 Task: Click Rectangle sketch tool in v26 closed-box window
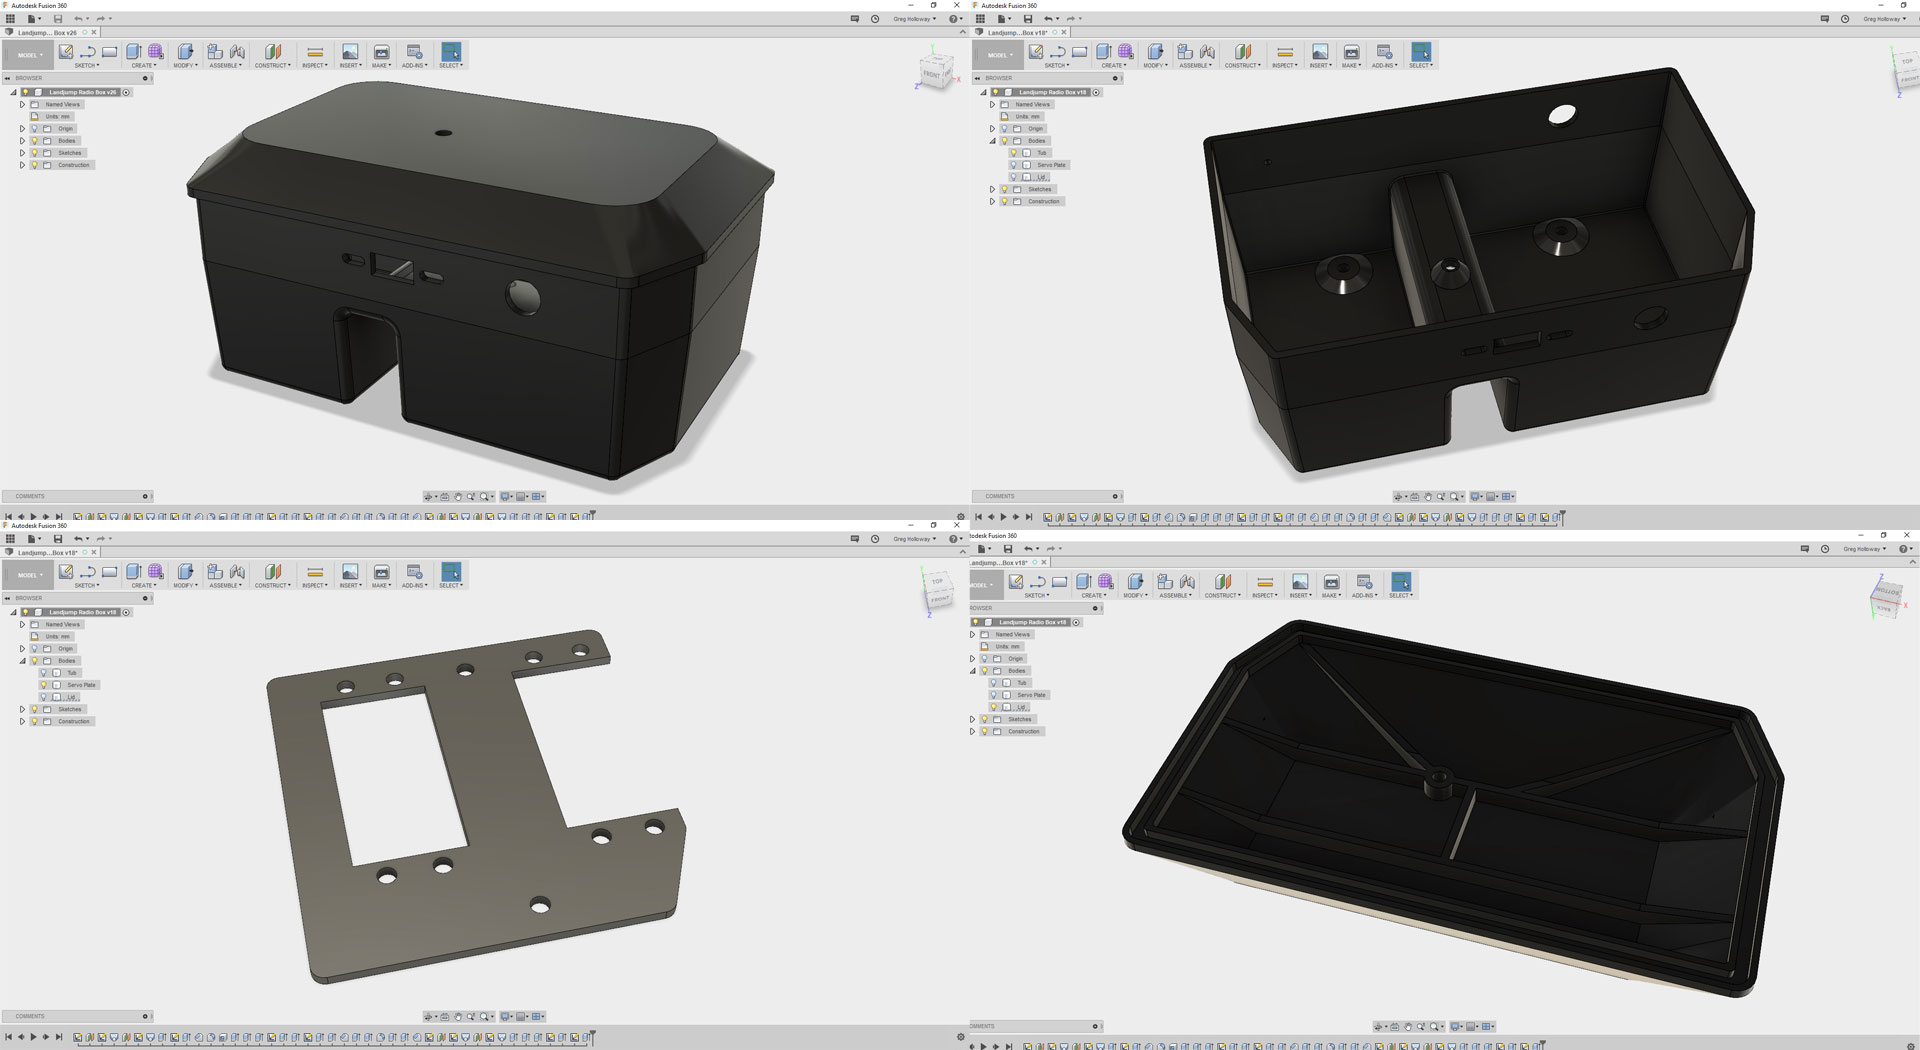pos(109,52)
